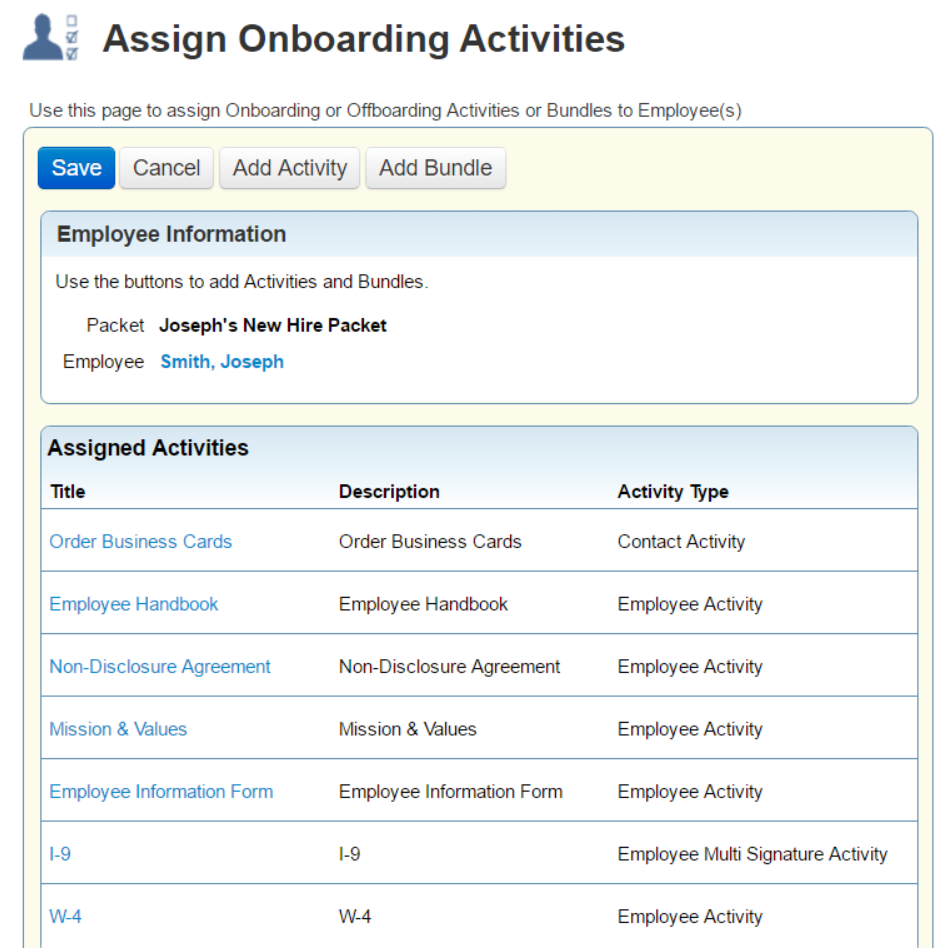This screenshot has height=948, width=943.
Task: Click the Assigned Activities section header
Action: 148,448
